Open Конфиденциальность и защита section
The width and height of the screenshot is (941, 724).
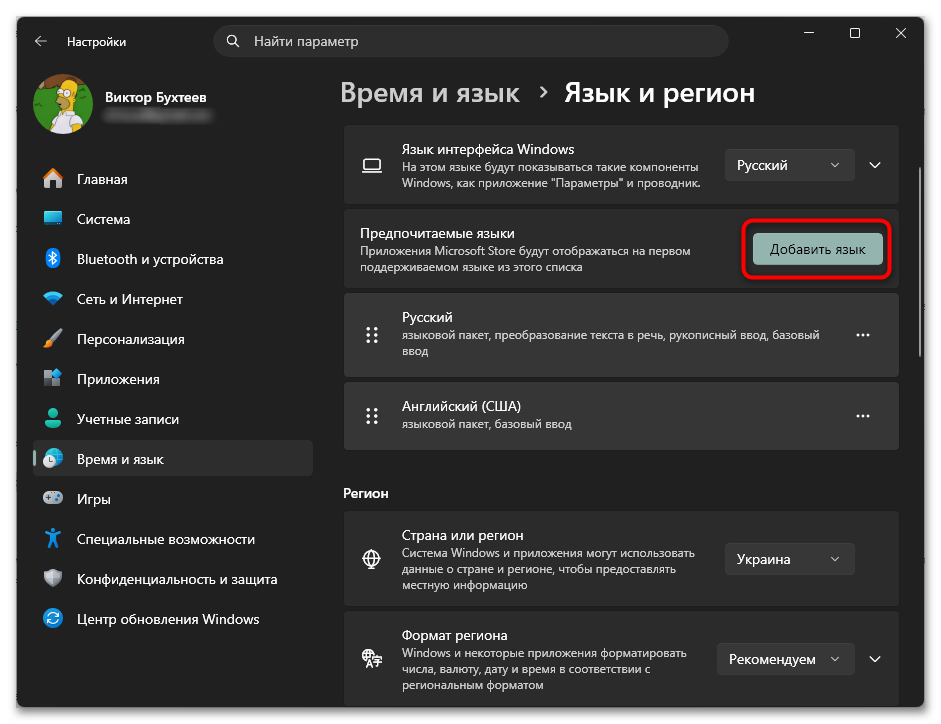[173, 579]
